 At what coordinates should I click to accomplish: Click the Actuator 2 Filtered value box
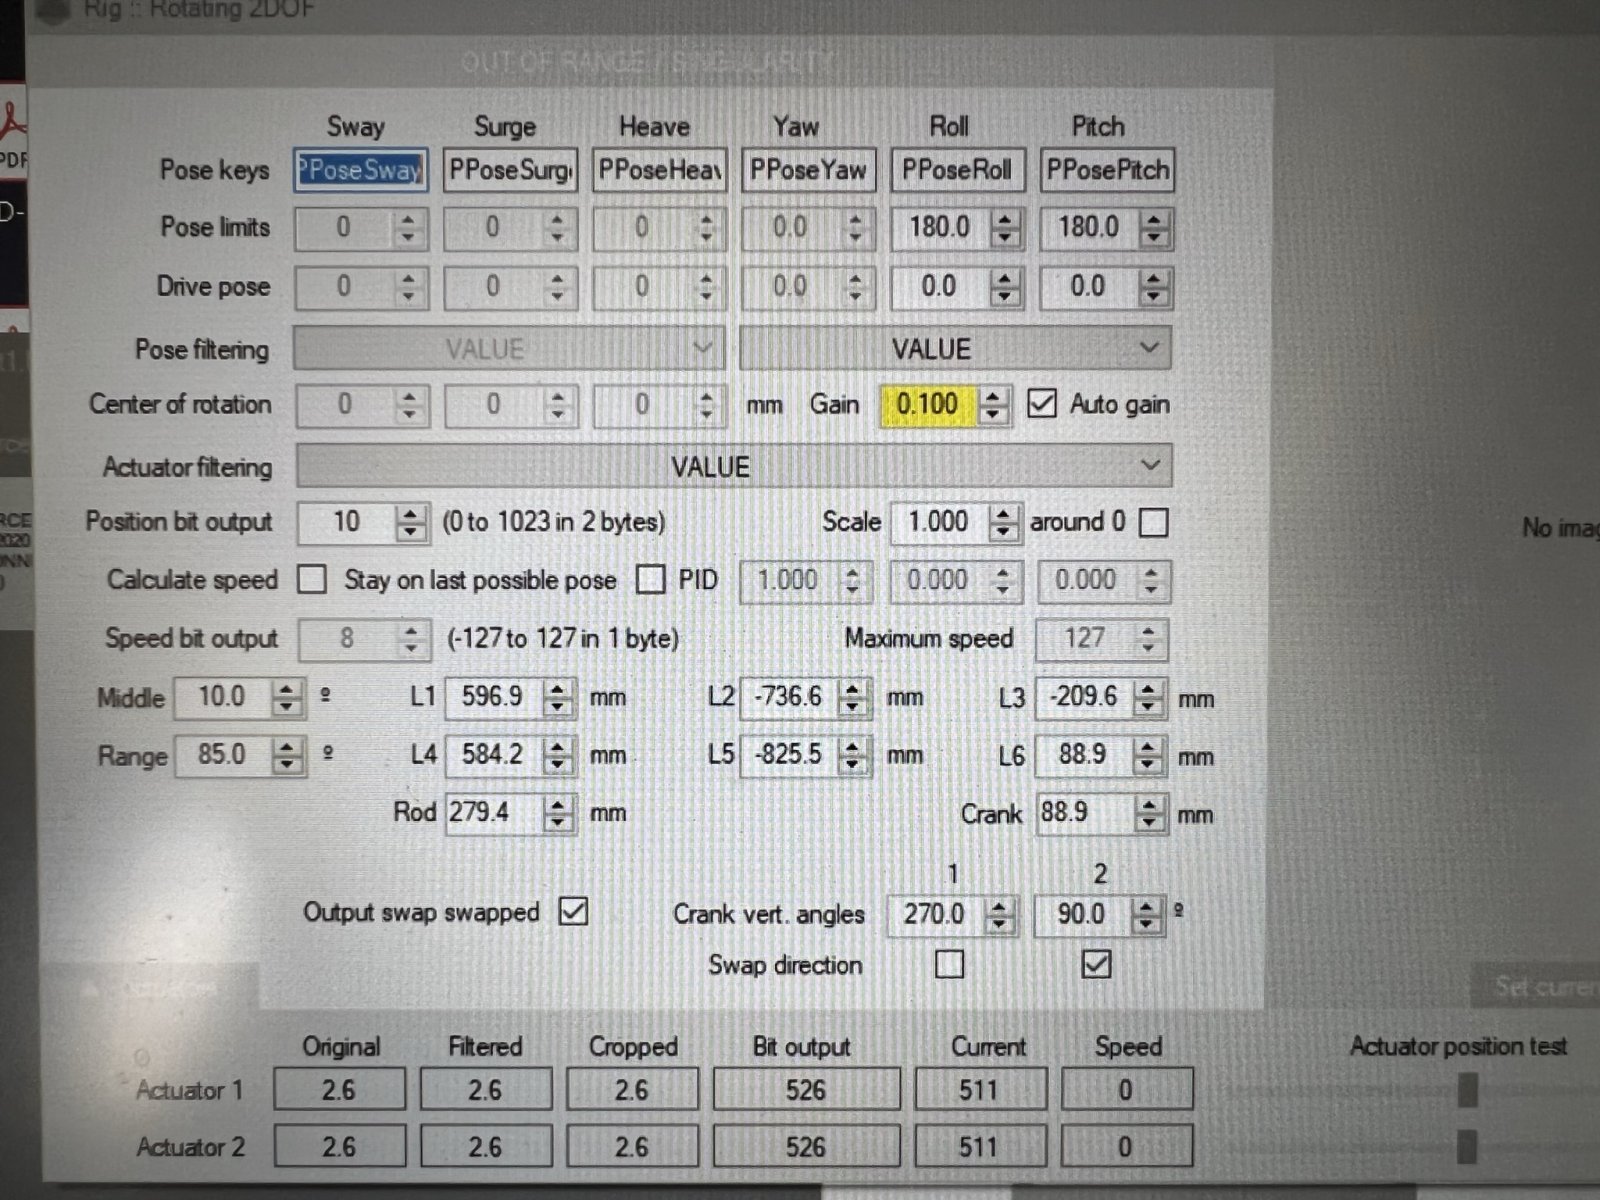[x=486, y=1146]
